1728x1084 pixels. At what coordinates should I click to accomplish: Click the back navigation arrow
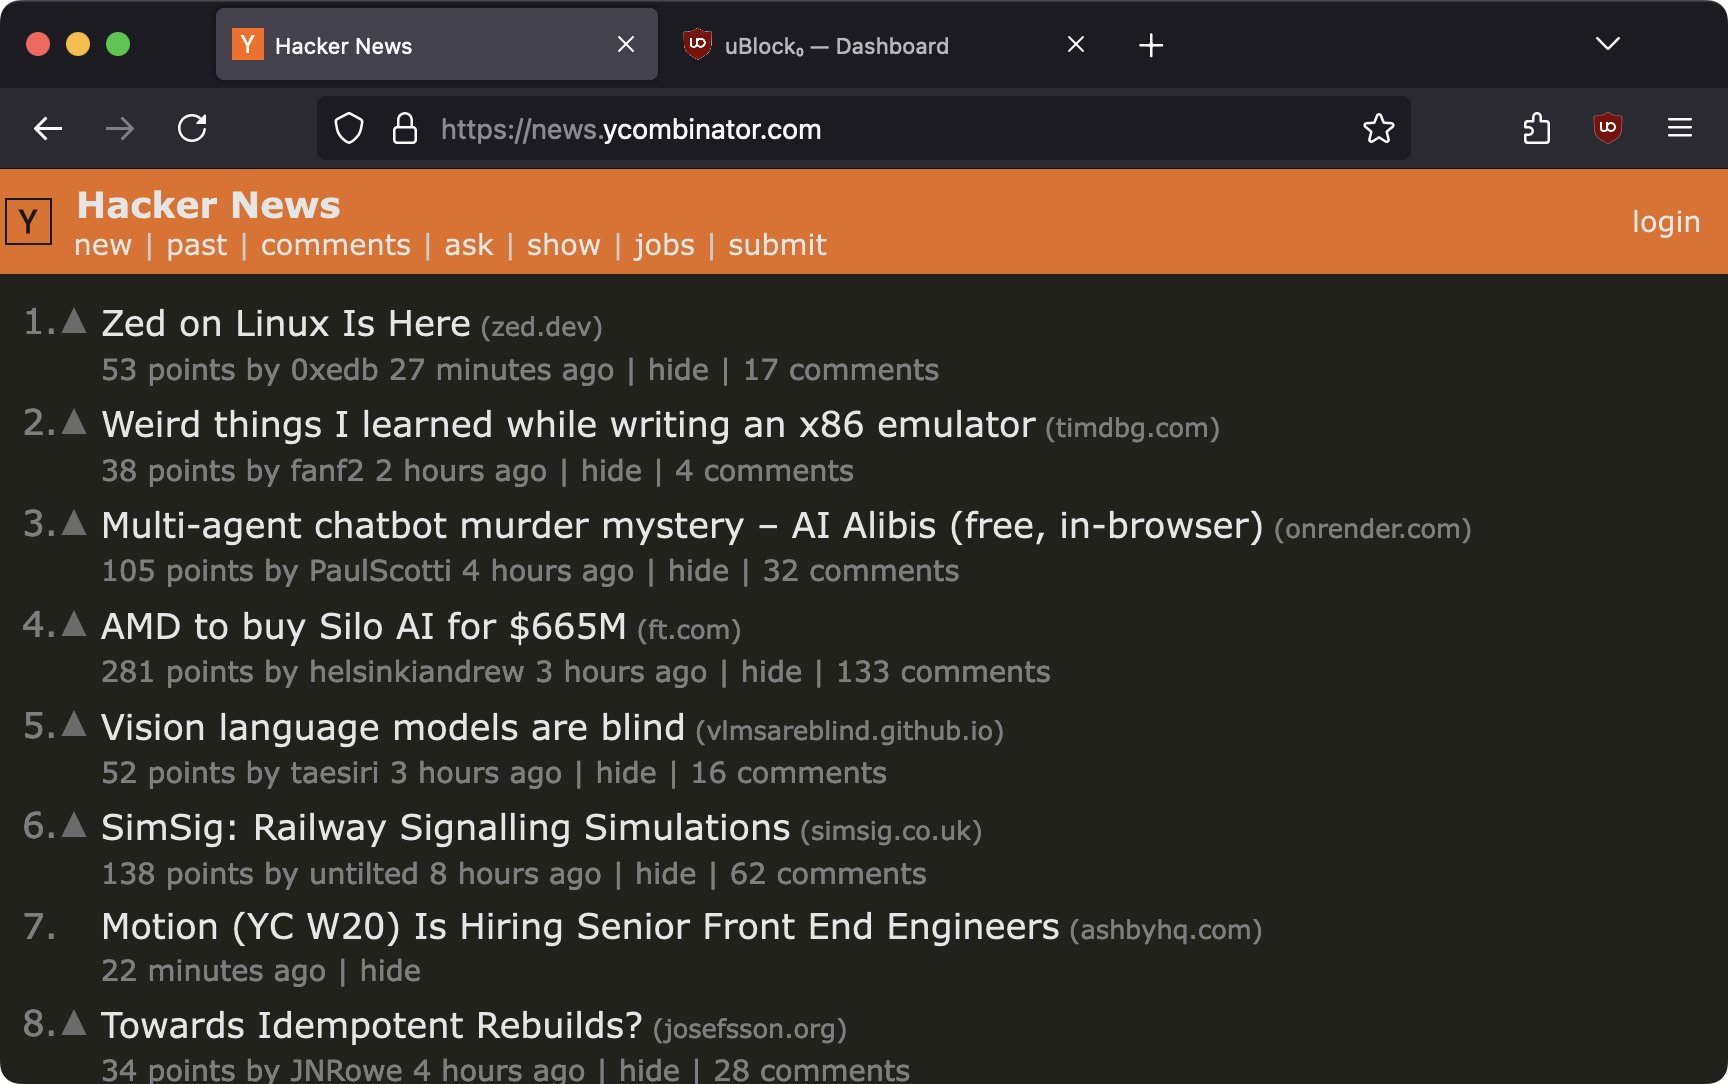click(x=47, y=128)
